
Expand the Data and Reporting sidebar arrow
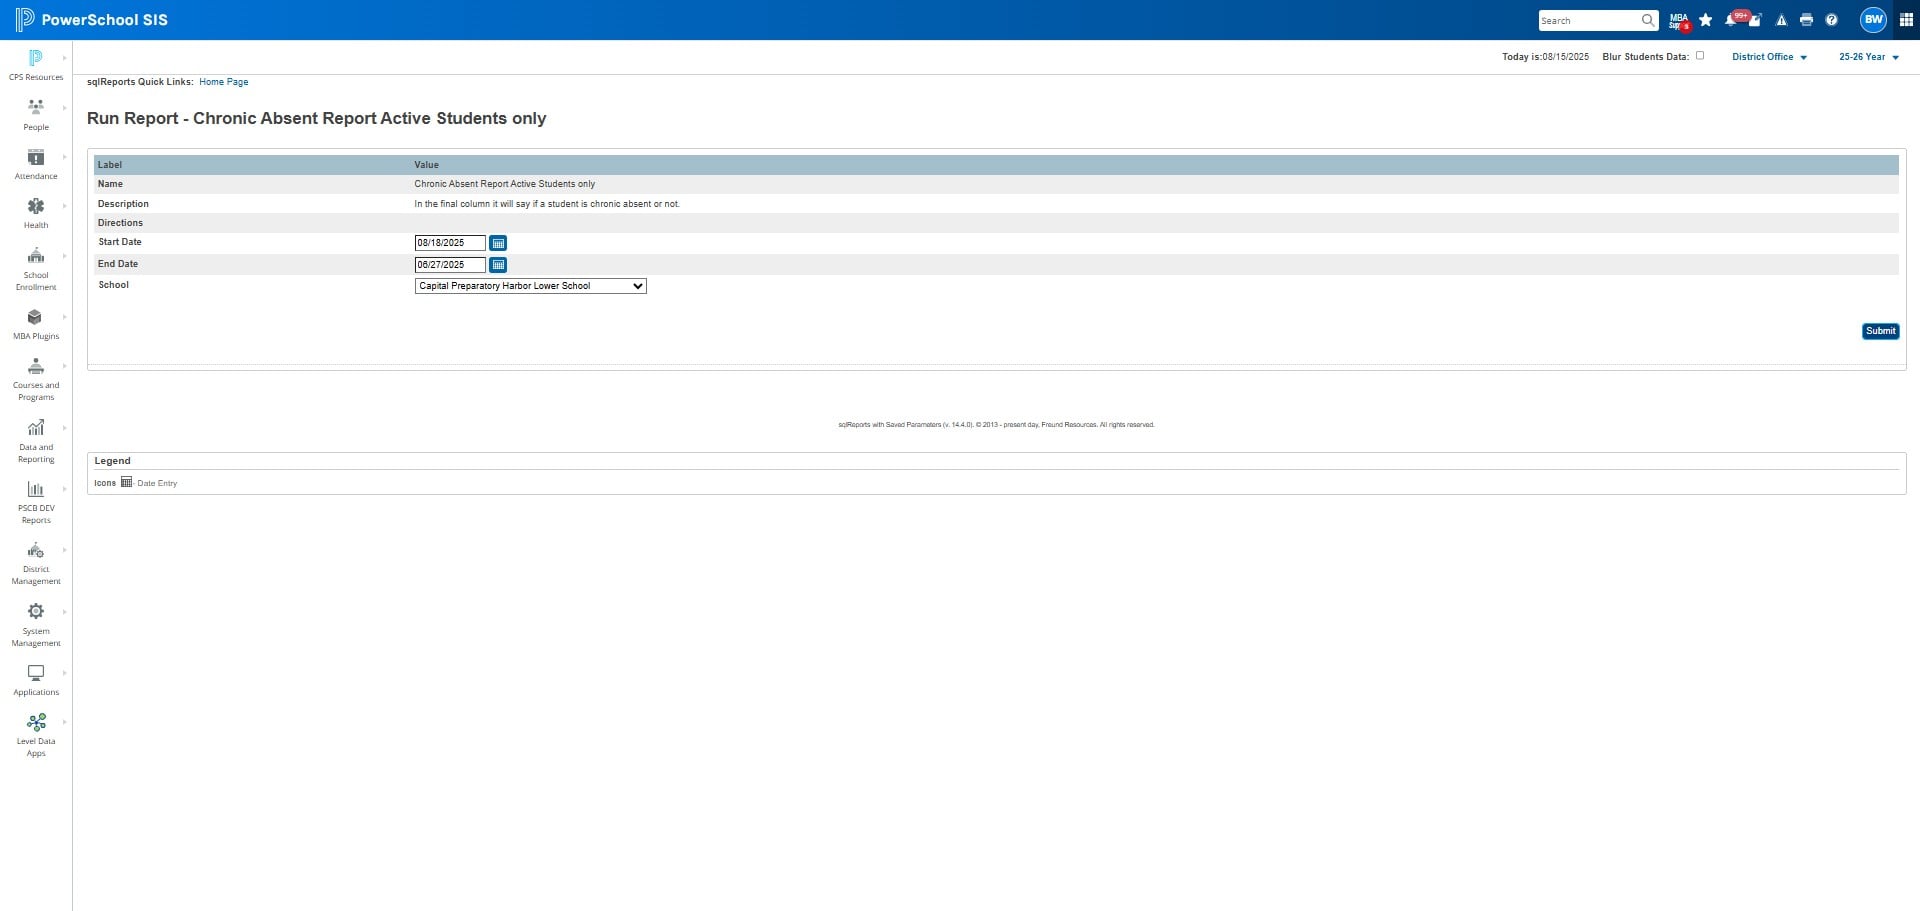pyautogui.click(x=65, y=428)
